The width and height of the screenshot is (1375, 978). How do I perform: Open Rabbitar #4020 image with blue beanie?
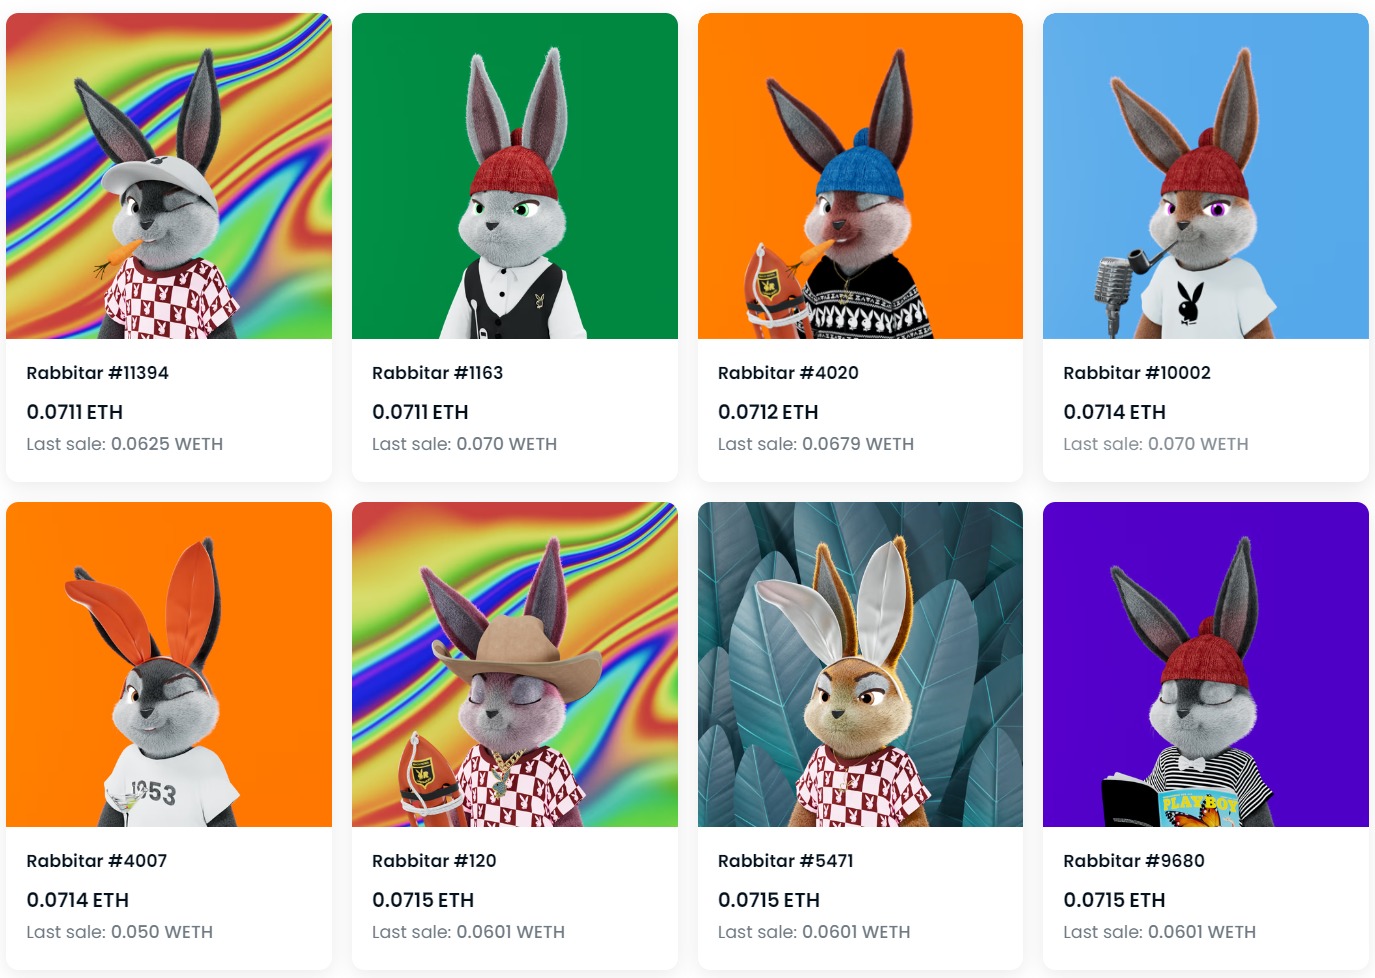click(860, 176)
